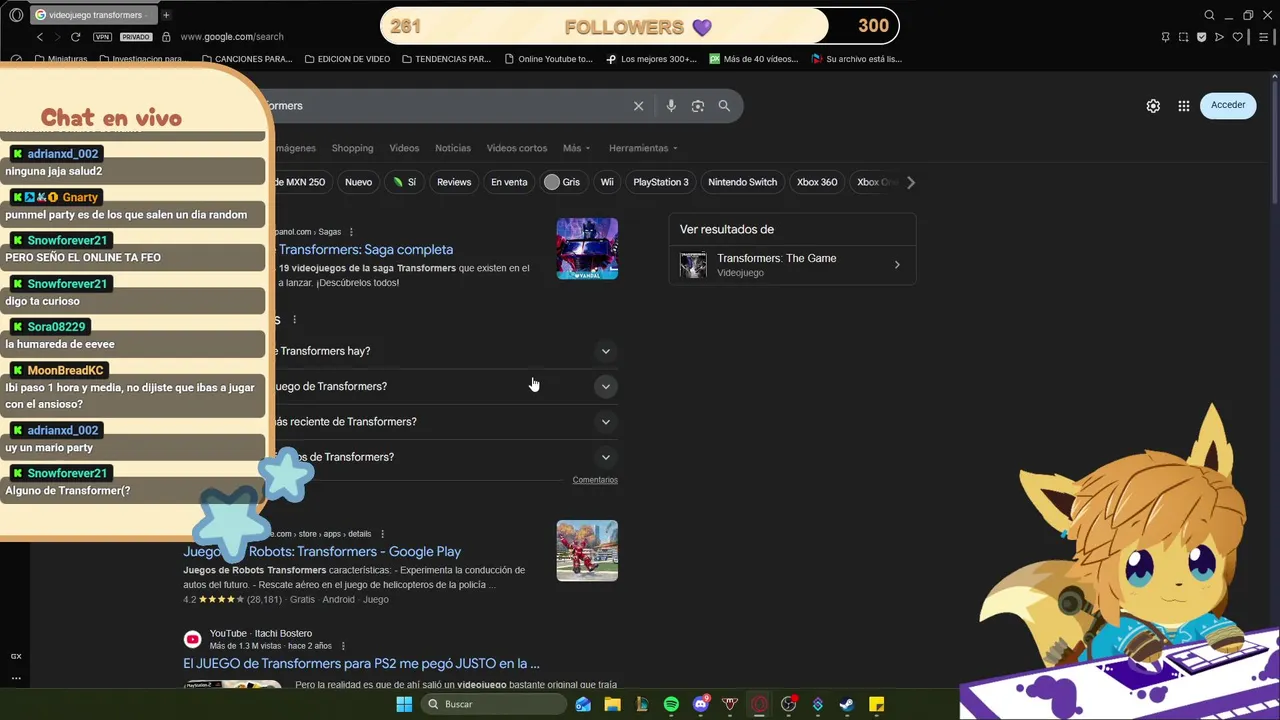Open YouTube result options three dots

(343, 646)
